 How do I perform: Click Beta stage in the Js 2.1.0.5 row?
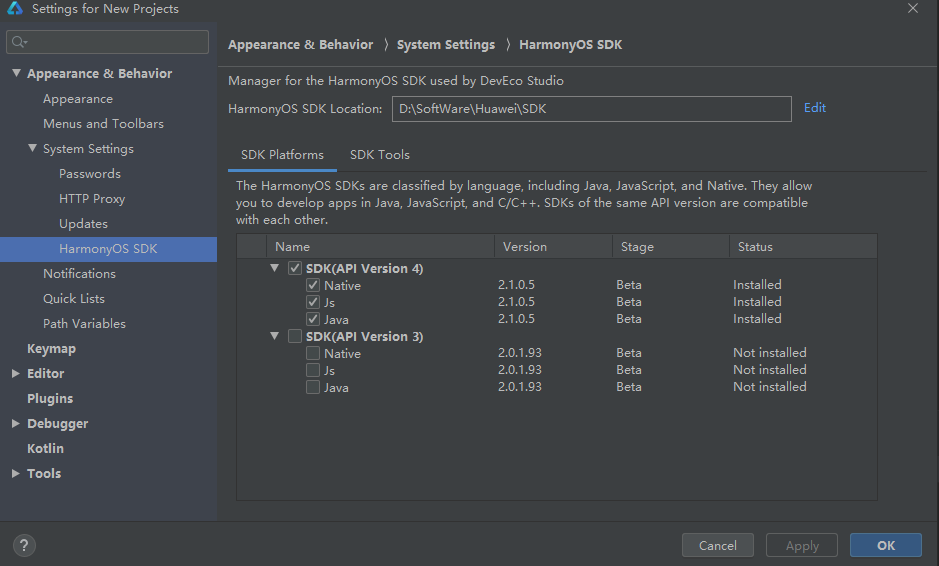pyautogui.click(x=629, y=302)
